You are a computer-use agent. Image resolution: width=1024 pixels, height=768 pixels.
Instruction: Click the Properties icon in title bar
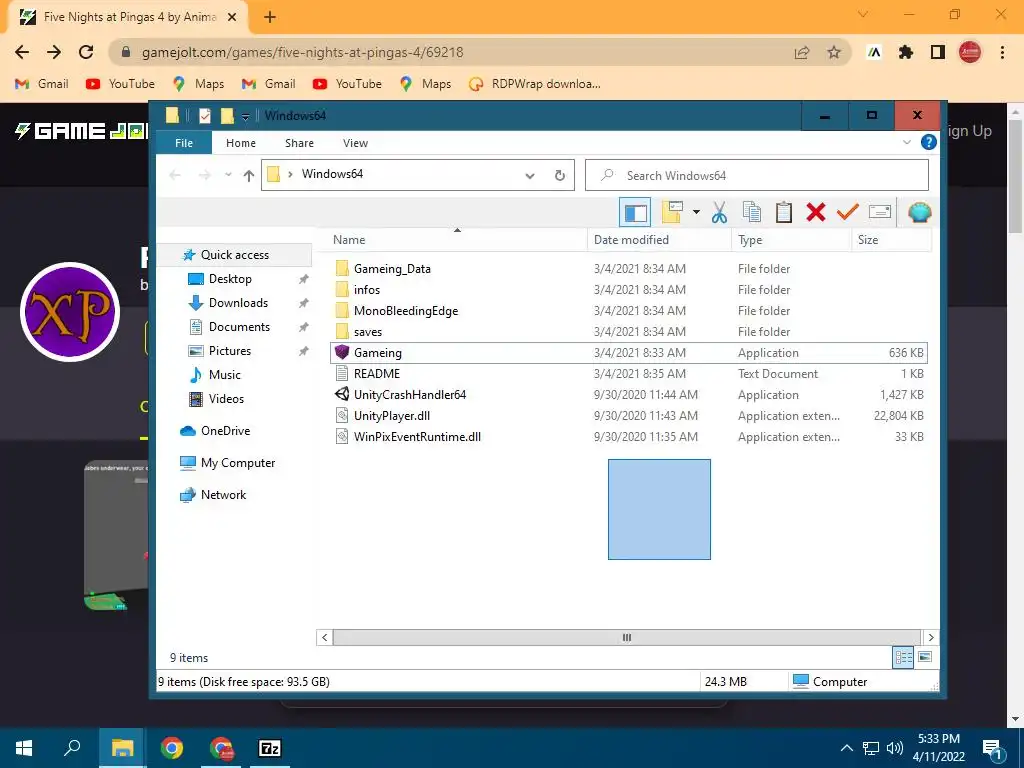pos(204,116)
